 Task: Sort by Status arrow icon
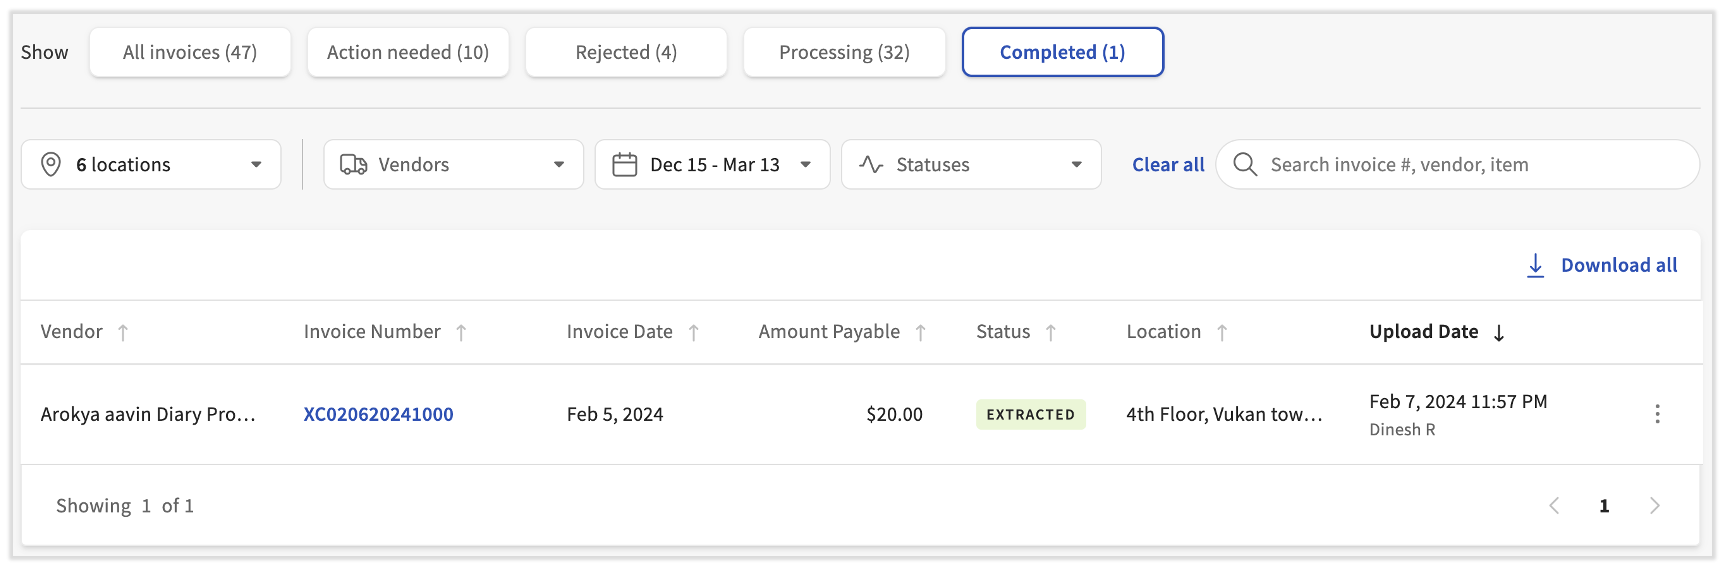point(1050,333)
